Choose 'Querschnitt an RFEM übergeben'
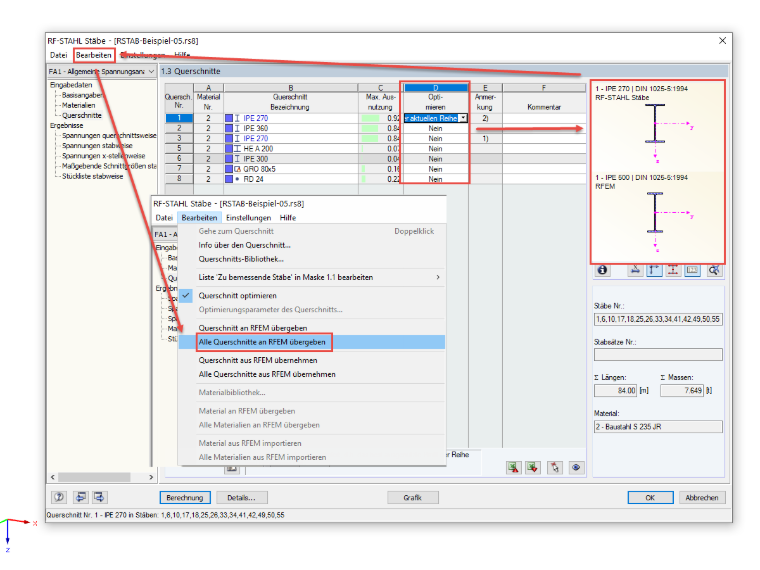Image resolution: width=760 pixels, height=570 pixels. (x=253, y=328)
